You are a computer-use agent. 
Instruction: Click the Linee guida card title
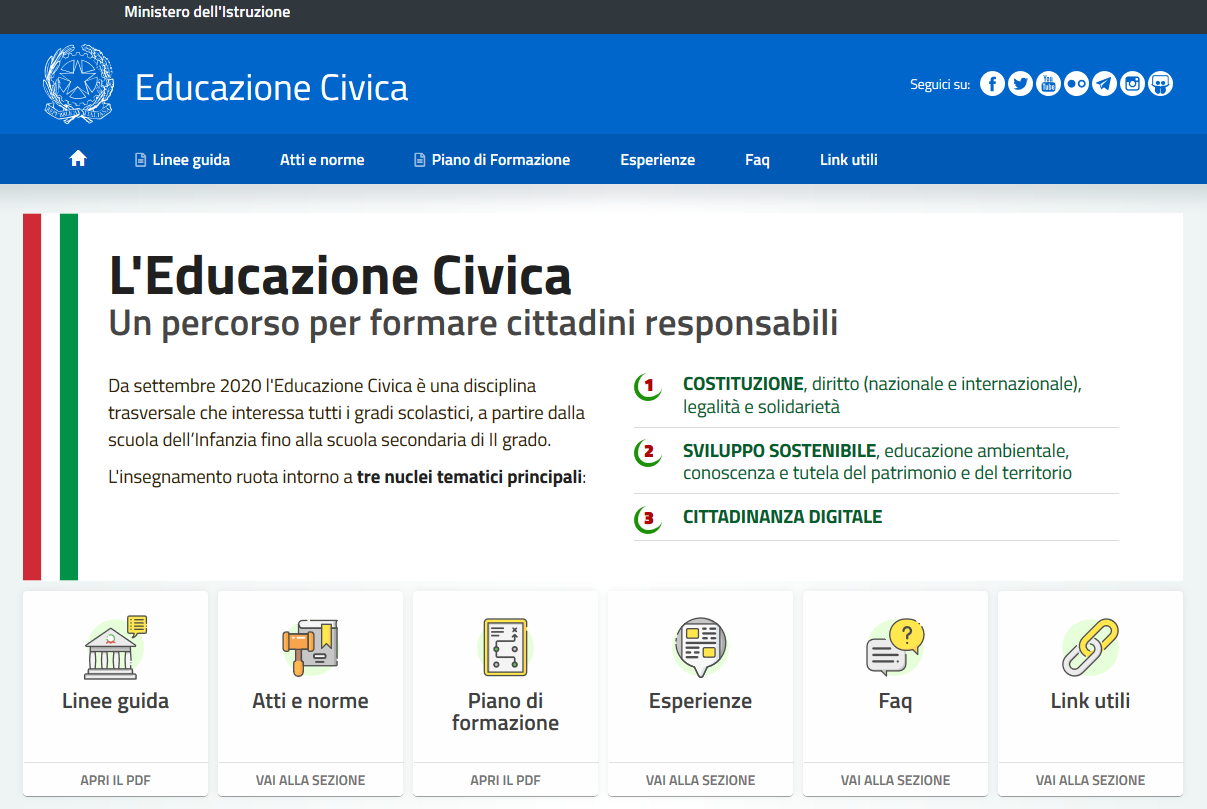[115, 701]
